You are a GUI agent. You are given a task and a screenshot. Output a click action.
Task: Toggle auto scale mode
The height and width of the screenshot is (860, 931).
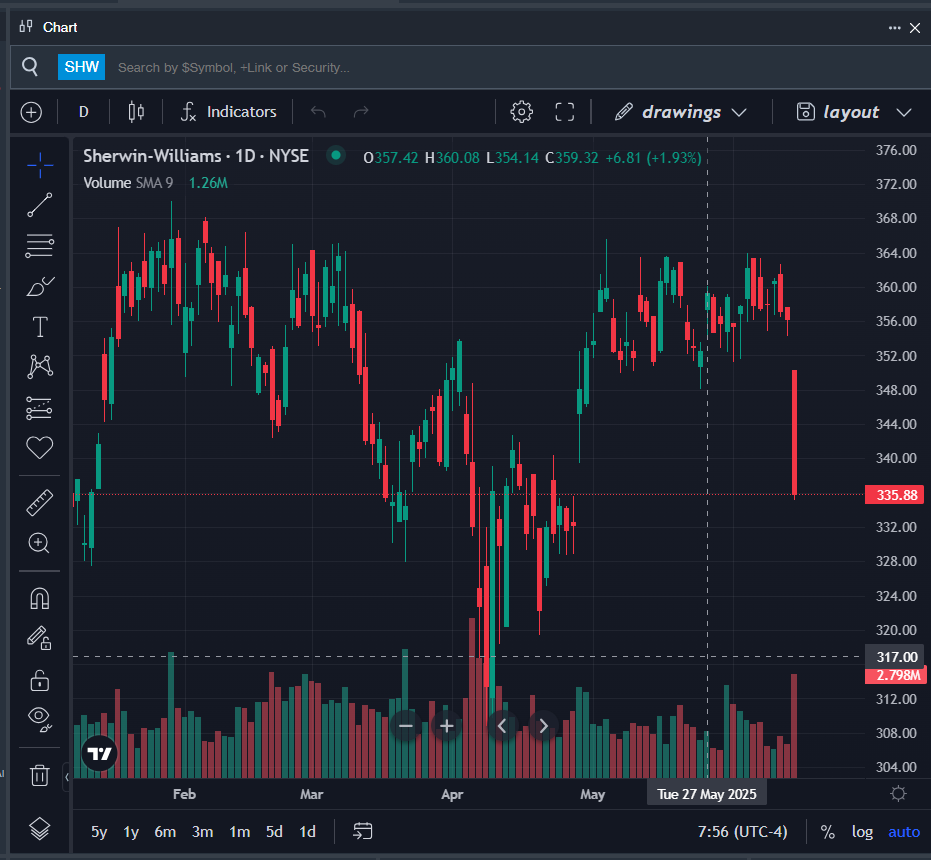(904, 832)
